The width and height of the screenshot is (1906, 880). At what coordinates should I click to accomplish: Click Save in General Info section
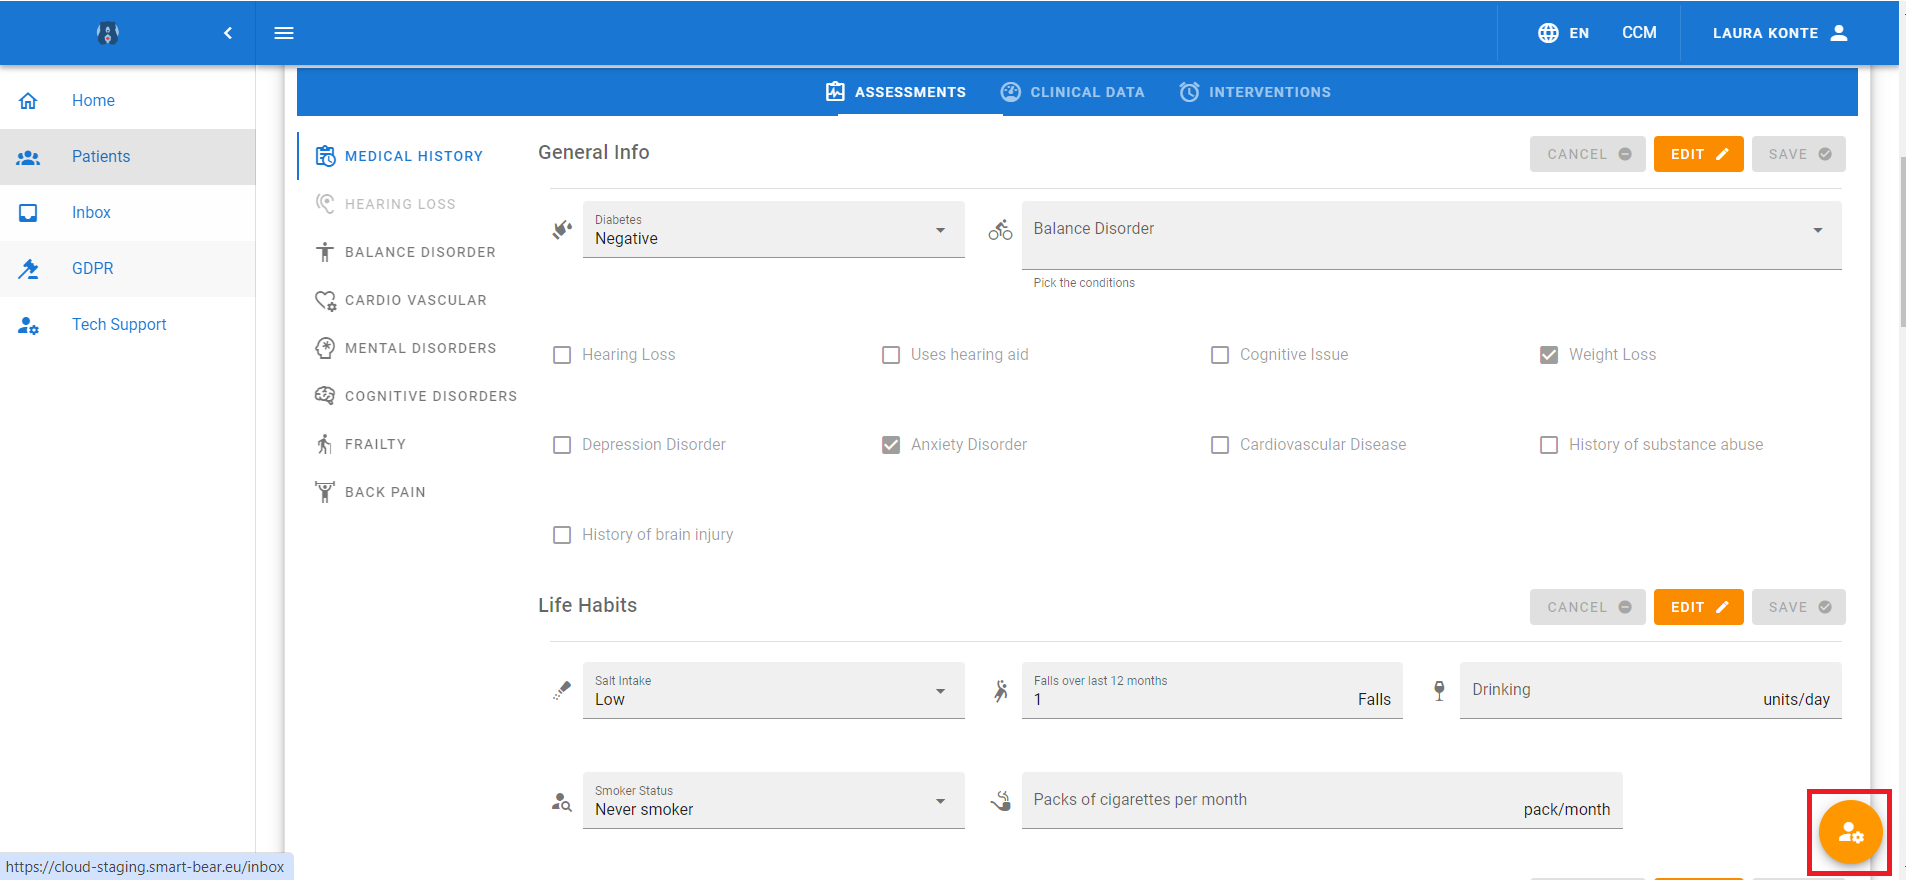coord(1798,154)
